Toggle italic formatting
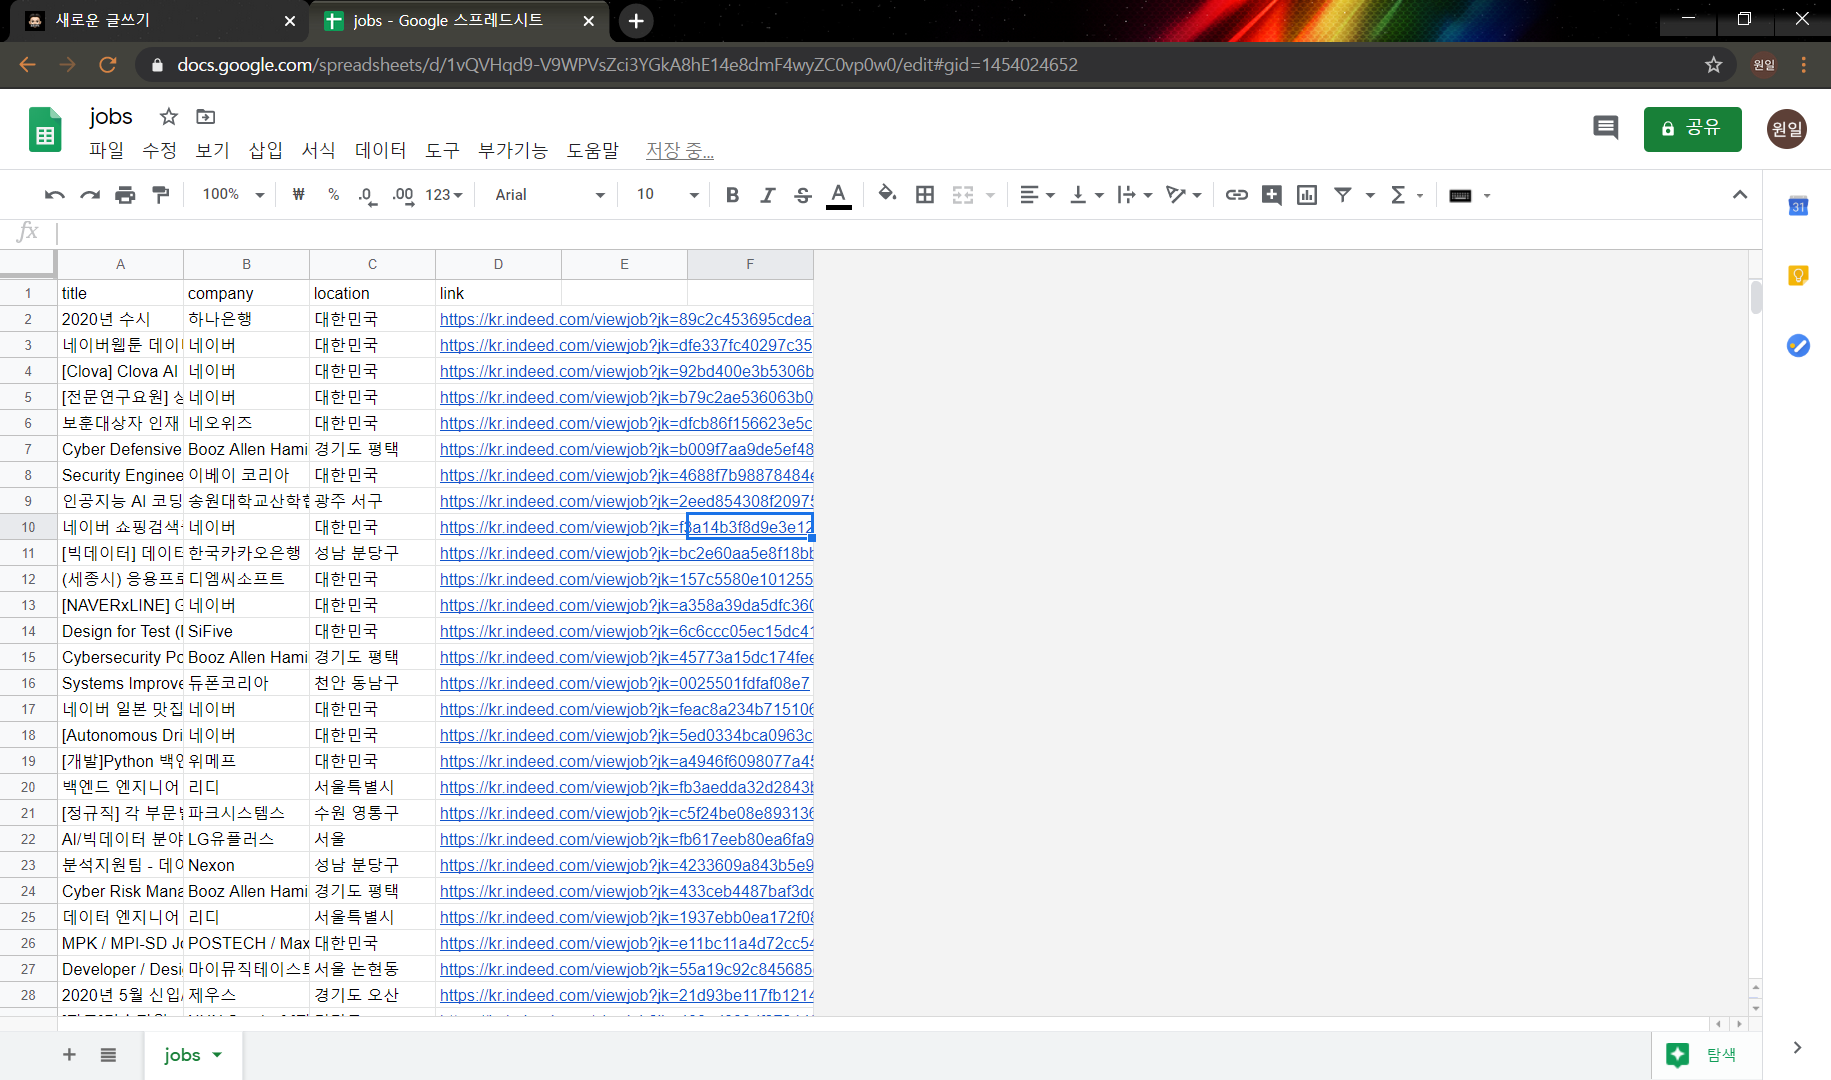This screenshot has width=1831, height=1080. [x=767, y=195]
